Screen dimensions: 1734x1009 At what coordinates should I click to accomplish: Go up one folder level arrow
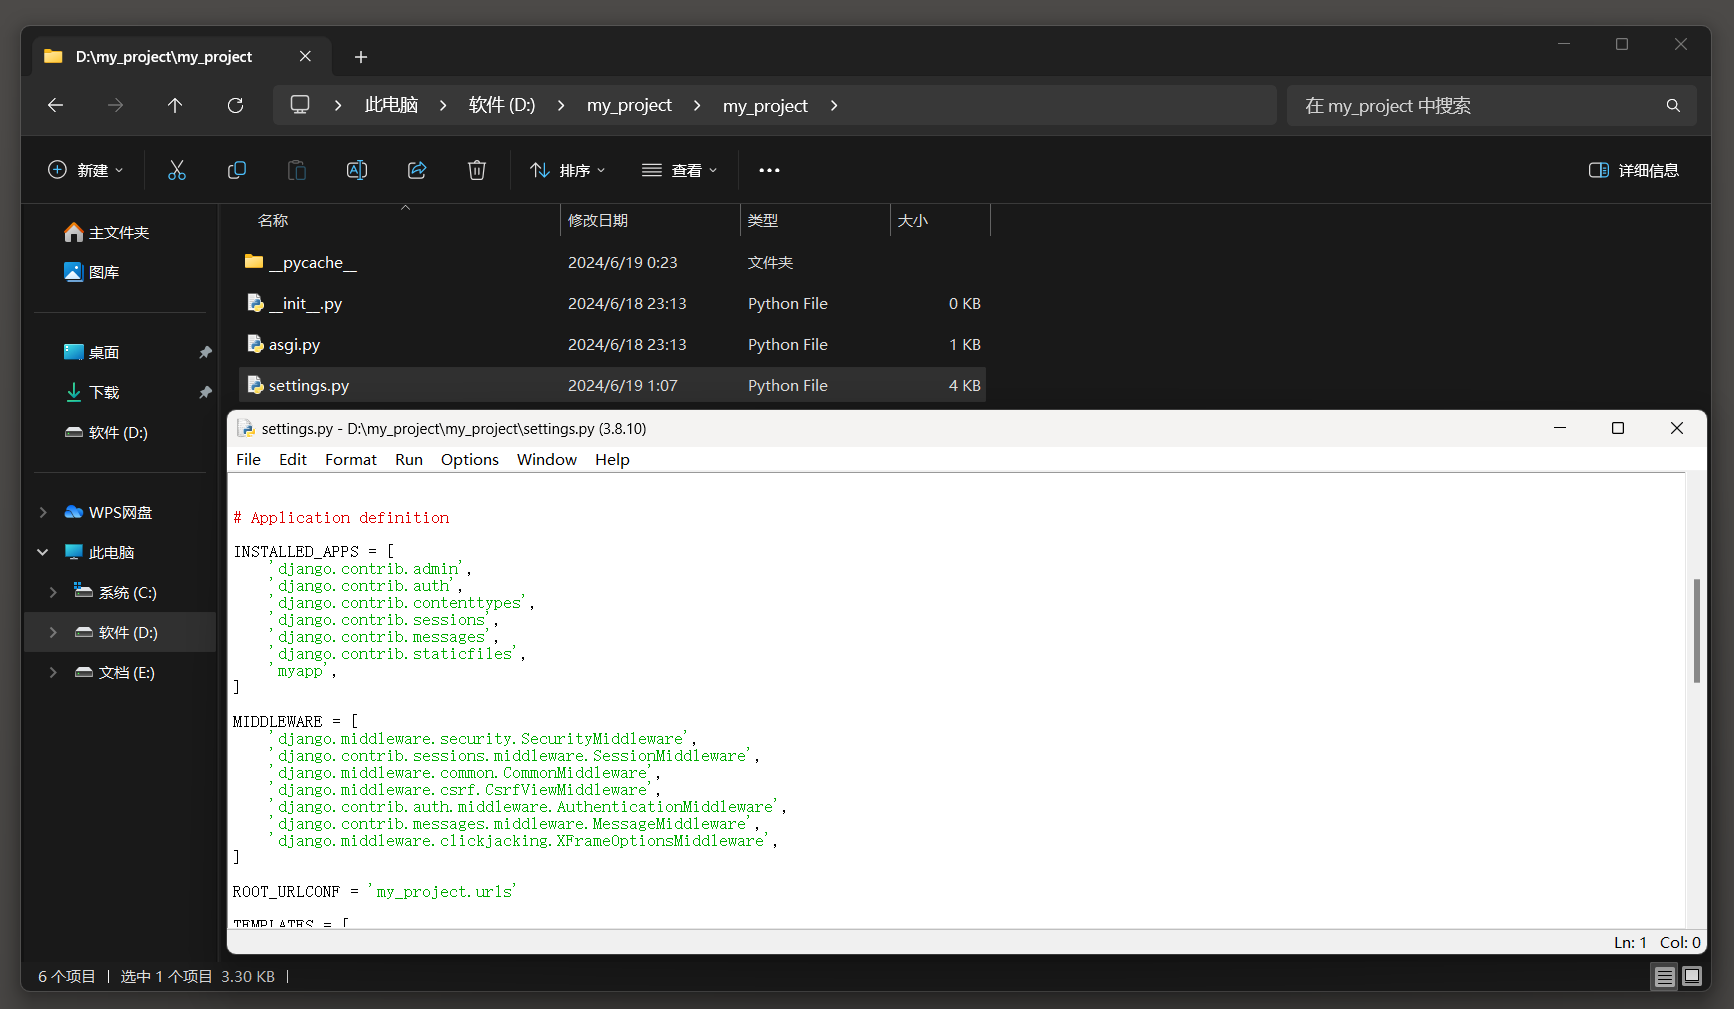click(175, 105)
